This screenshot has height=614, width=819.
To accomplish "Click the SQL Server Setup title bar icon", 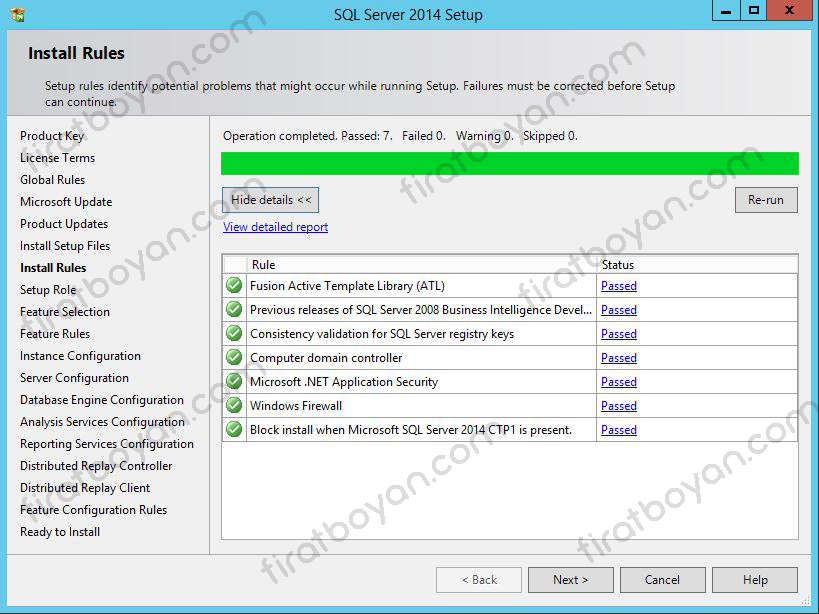I will point(18,15).
